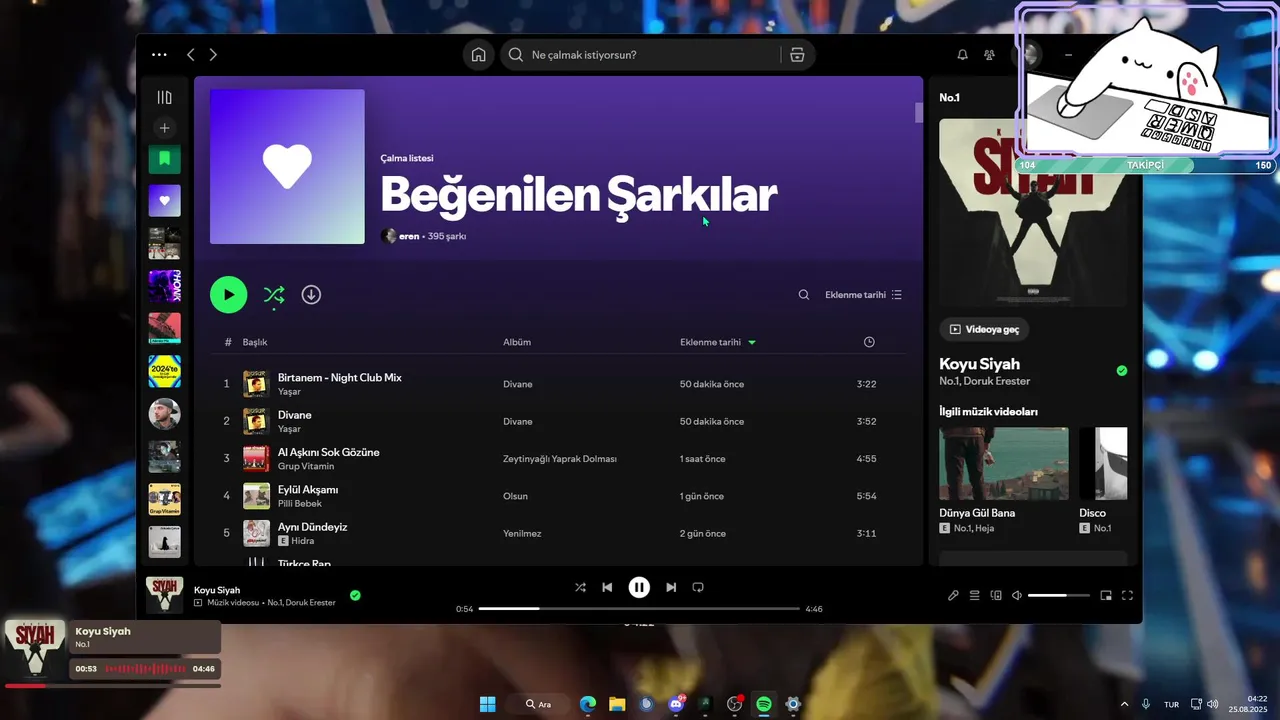
Task: Select the song 'Eylül Akşamı'
Action: click(308, 489)
